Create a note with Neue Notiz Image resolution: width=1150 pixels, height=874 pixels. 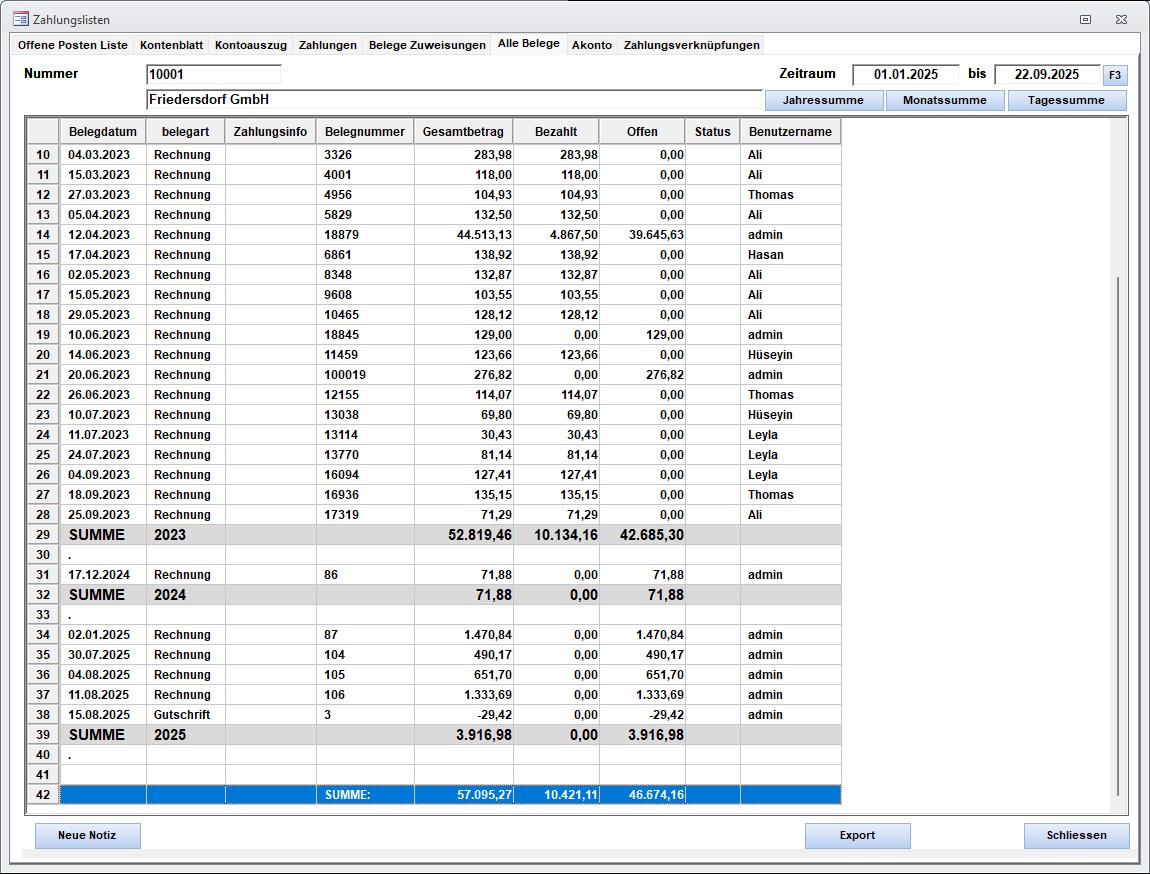[x=88, y=836]
